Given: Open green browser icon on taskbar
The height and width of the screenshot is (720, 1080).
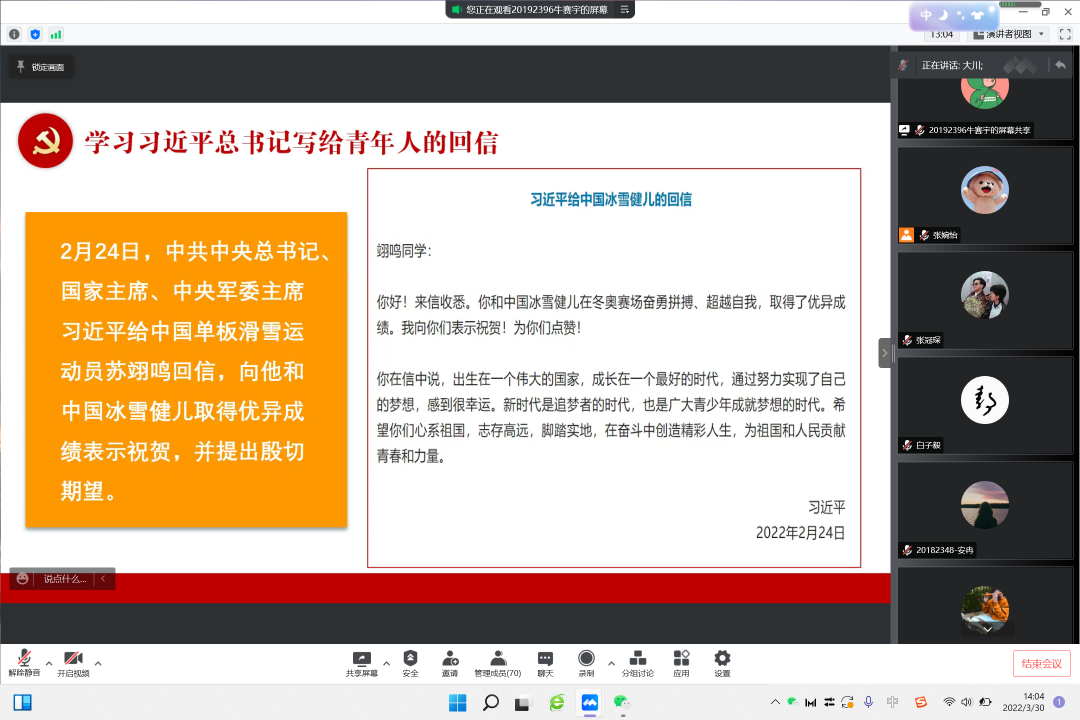Looking at the screenshot, I should [x=557, y=703].
